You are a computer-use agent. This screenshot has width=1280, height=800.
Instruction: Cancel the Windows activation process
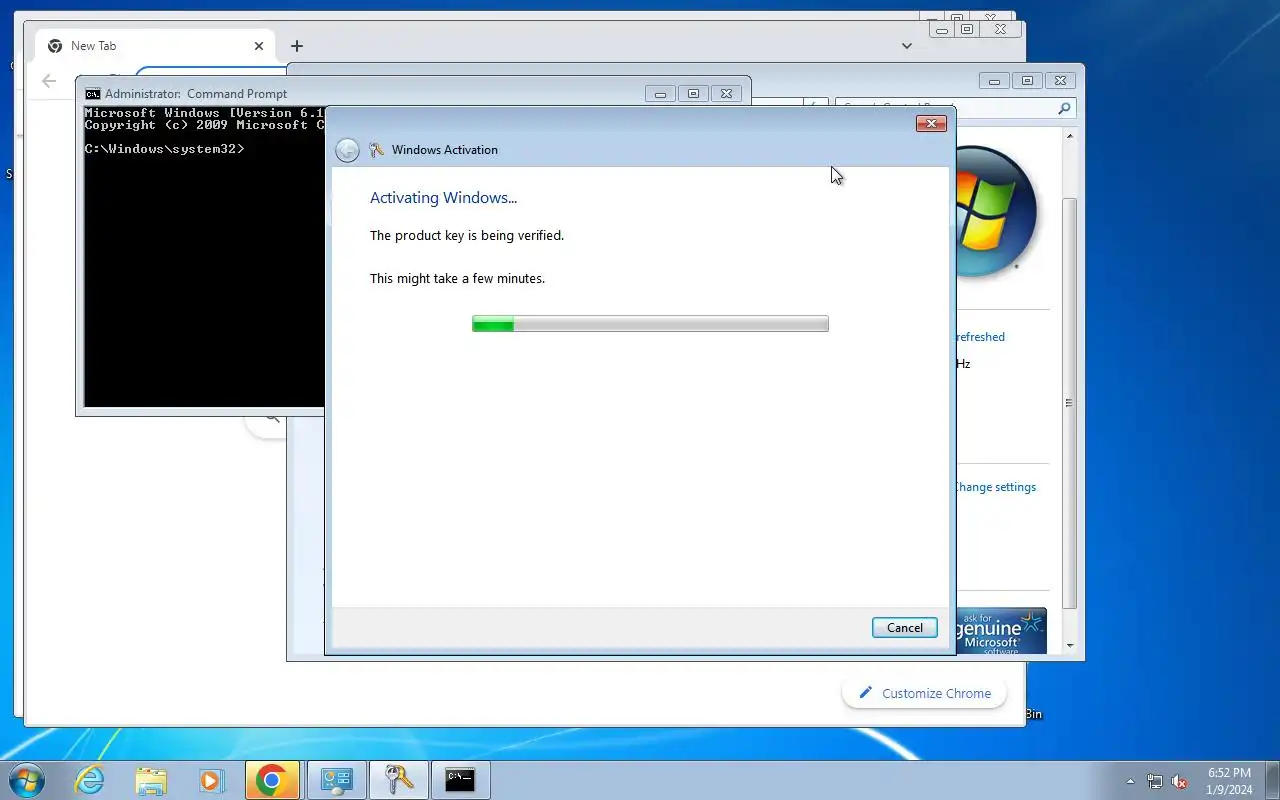[904, 627]
